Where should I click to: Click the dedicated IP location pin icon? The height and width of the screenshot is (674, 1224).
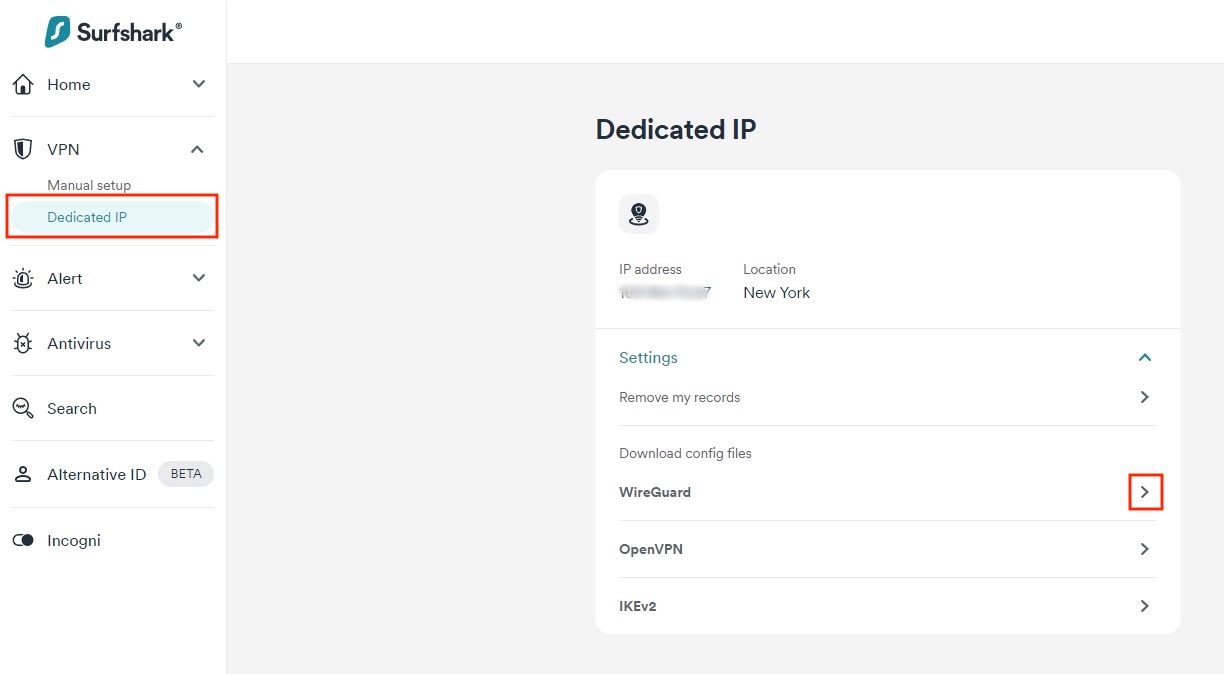(x=639, y=214)
